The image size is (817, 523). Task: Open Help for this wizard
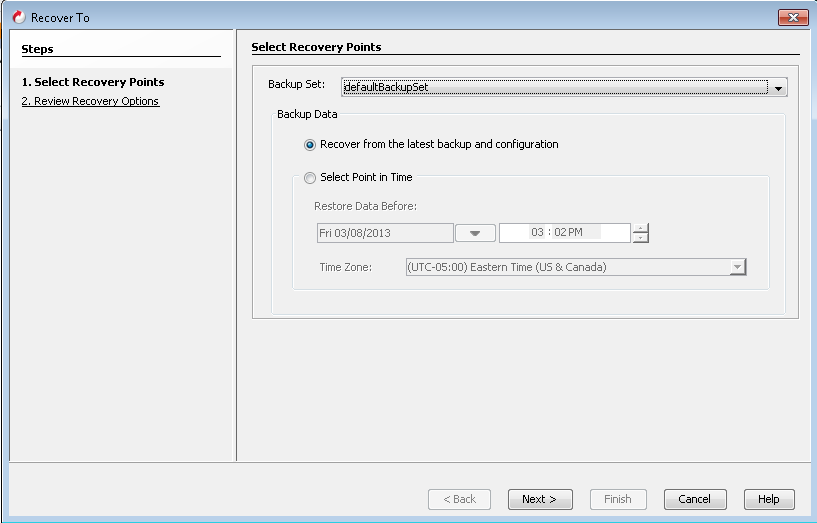tap(768, 499)
